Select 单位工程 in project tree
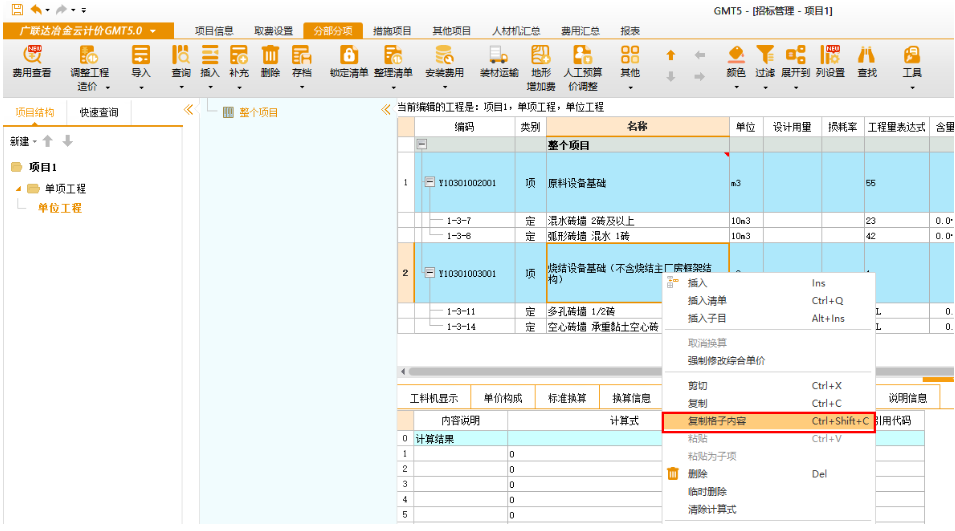The width and height of the screenshot is (955, 531). pyautogui.click(x=60, y=208)
